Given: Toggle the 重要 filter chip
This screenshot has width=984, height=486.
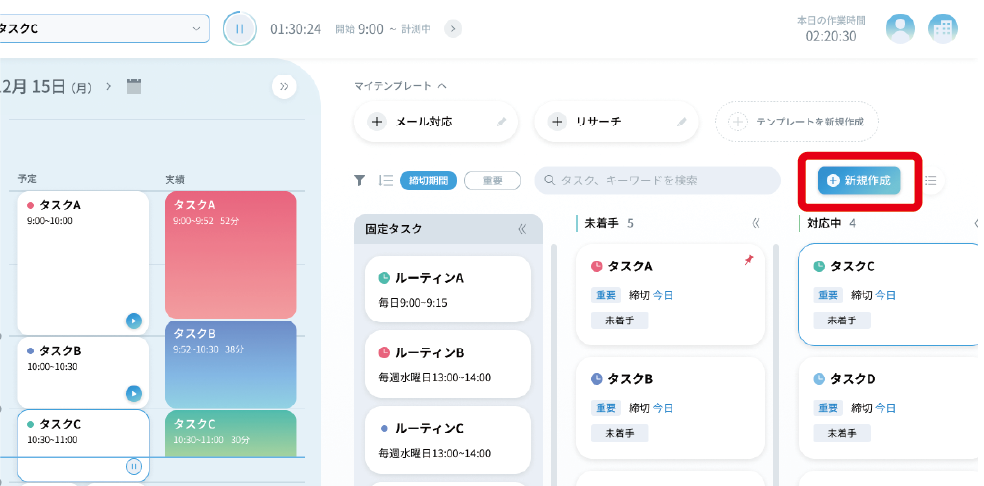Looking at the screenshot, I should [x=492, y=180].
